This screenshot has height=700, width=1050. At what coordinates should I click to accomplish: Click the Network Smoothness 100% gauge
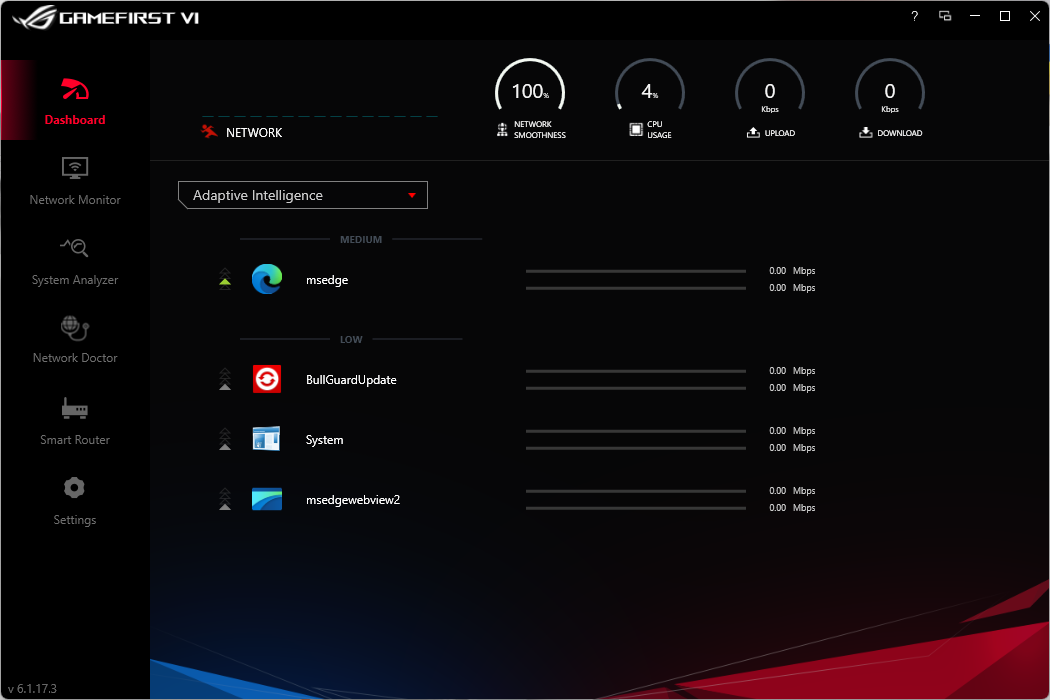pyautogui.click(x=530, y=88)
